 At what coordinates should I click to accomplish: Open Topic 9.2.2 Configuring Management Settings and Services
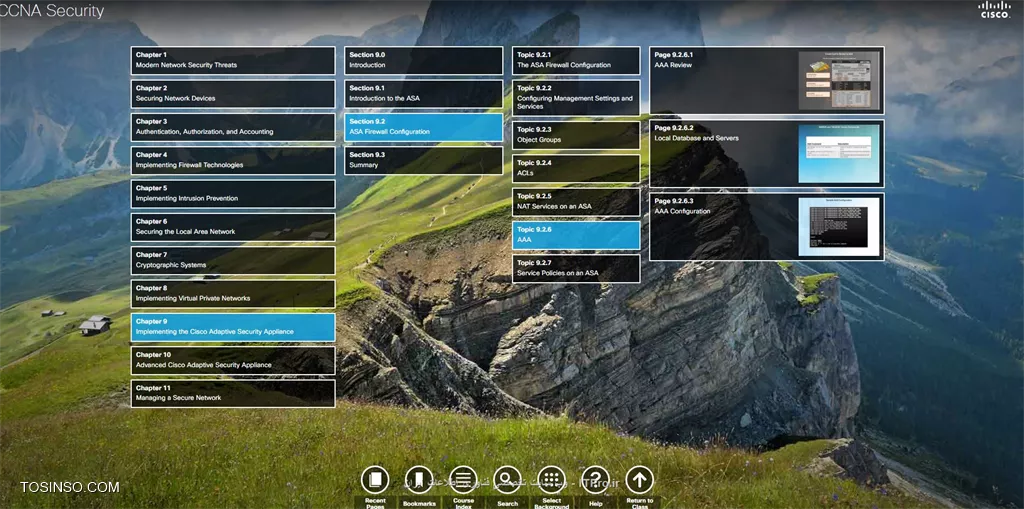(576, 97)
